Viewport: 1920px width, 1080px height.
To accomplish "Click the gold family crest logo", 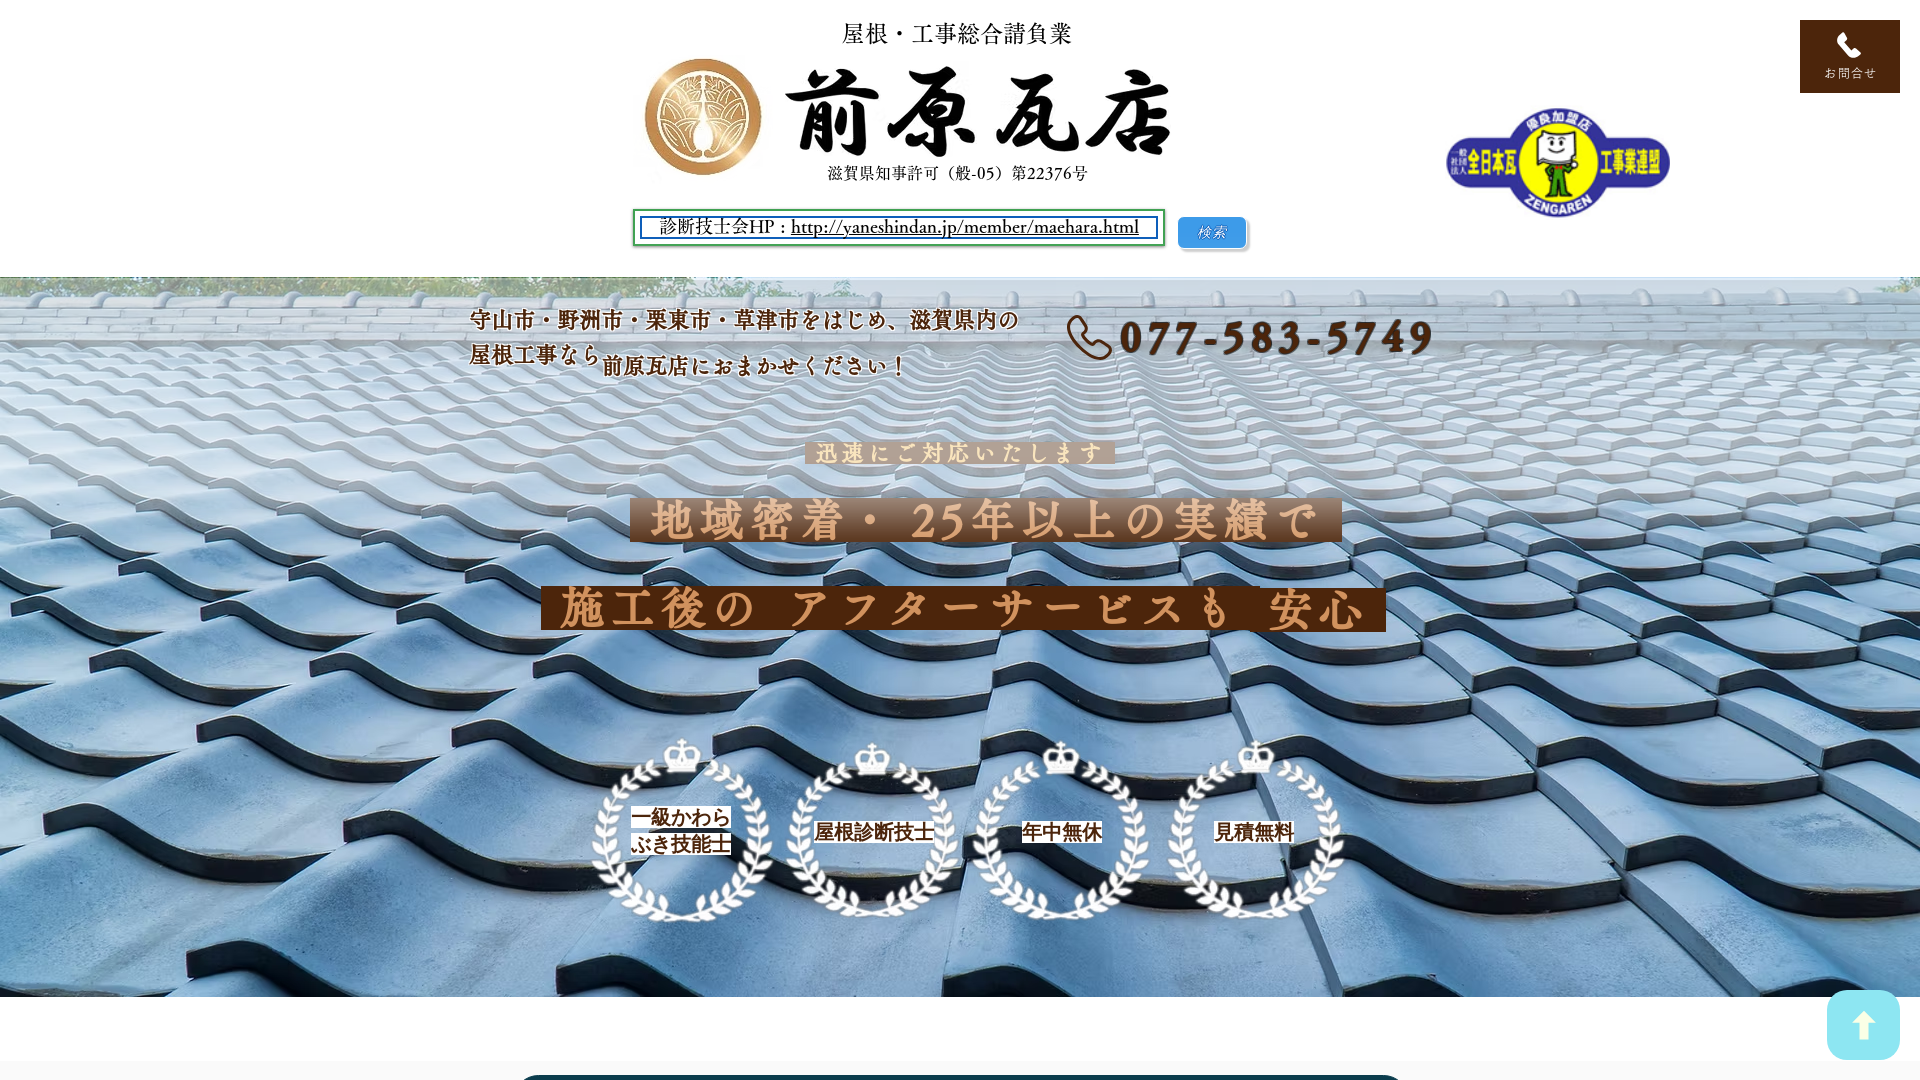I will click(703, 117).
